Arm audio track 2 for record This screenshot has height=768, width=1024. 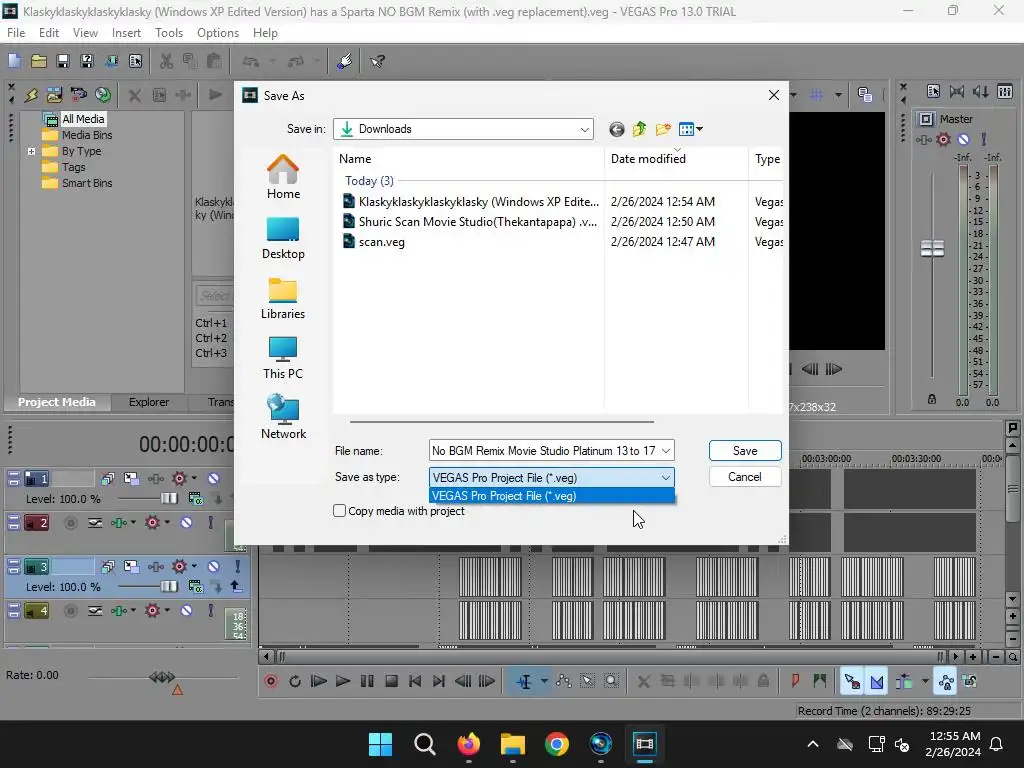(x=71, y=522)
